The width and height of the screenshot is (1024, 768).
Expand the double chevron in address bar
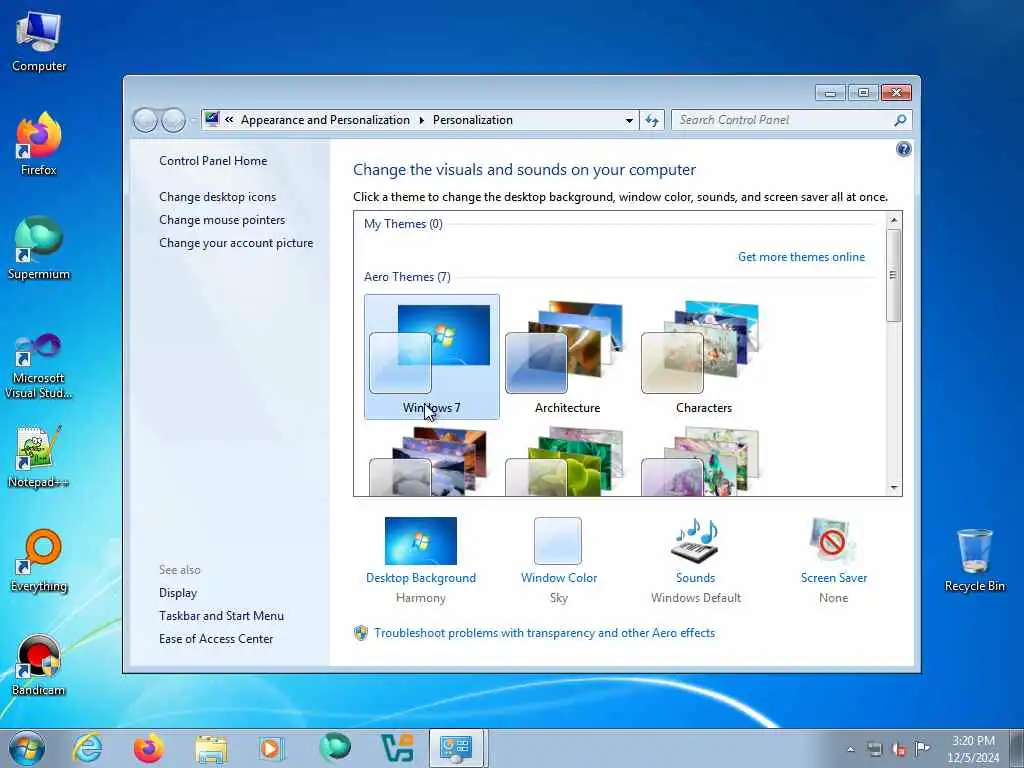[229, 120]
